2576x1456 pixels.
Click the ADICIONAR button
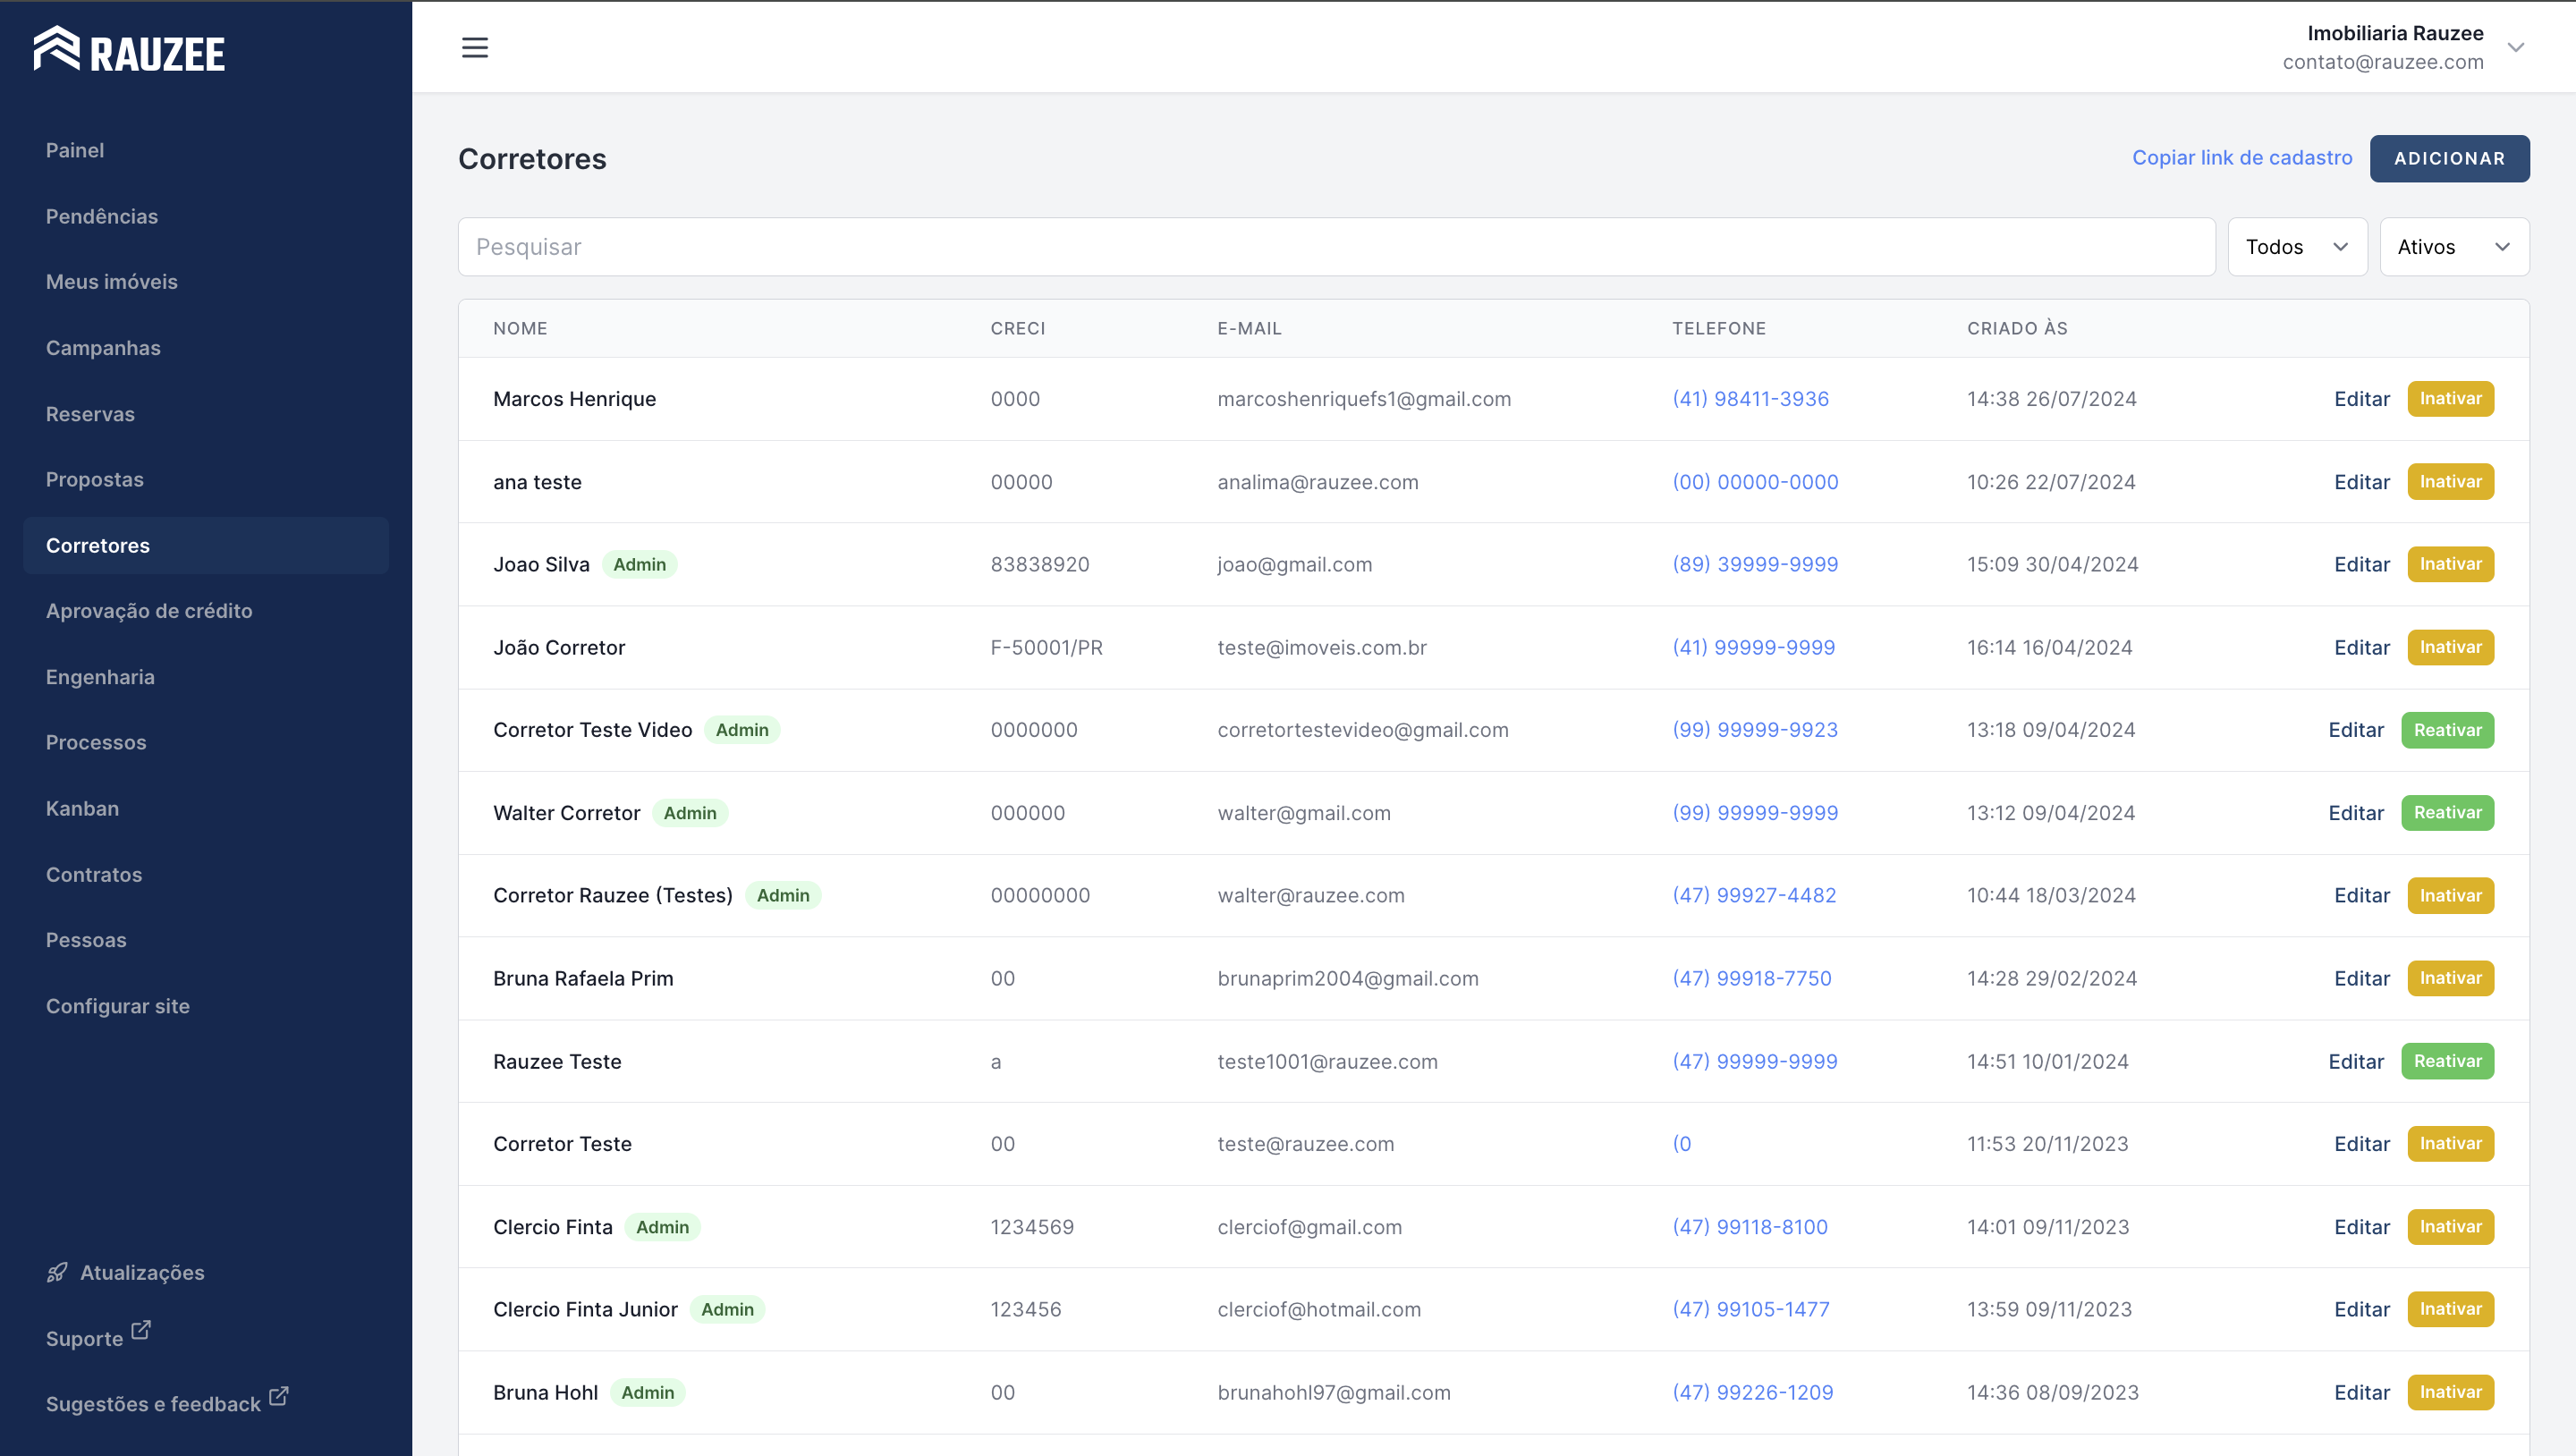coord(2449,158)
